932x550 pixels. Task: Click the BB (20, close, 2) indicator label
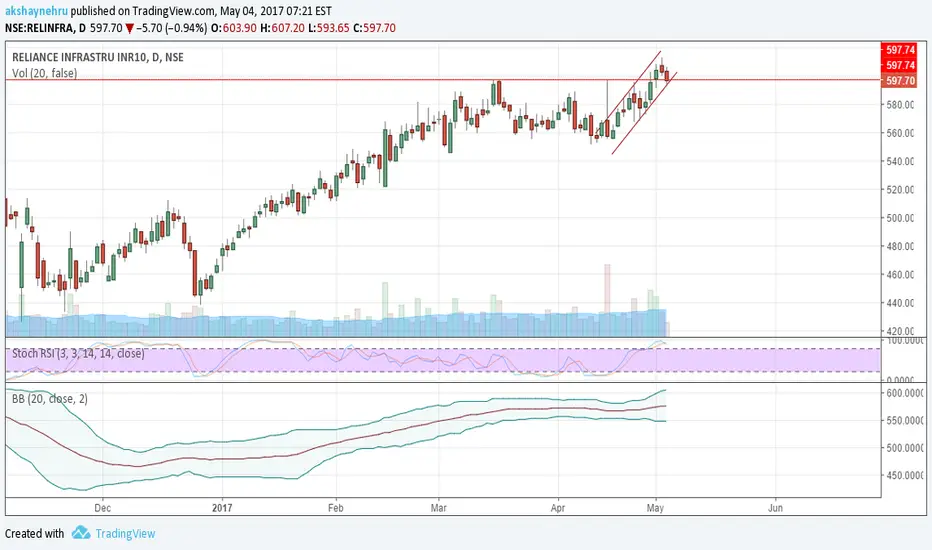(x=50, y=398)
